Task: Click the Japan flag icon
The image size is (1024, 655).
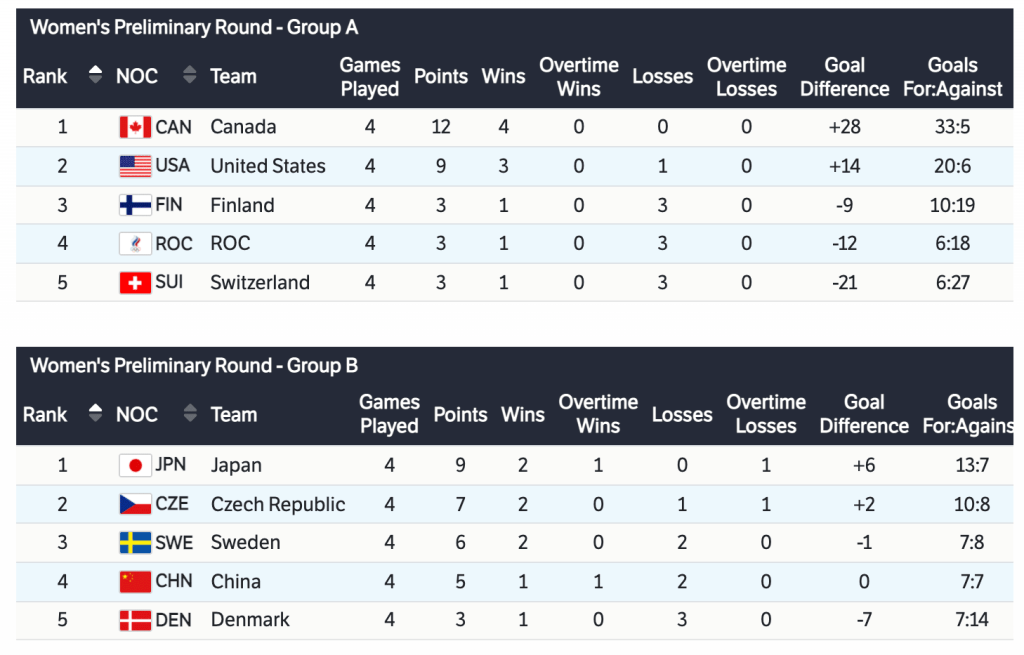Action: coord(135,465)
